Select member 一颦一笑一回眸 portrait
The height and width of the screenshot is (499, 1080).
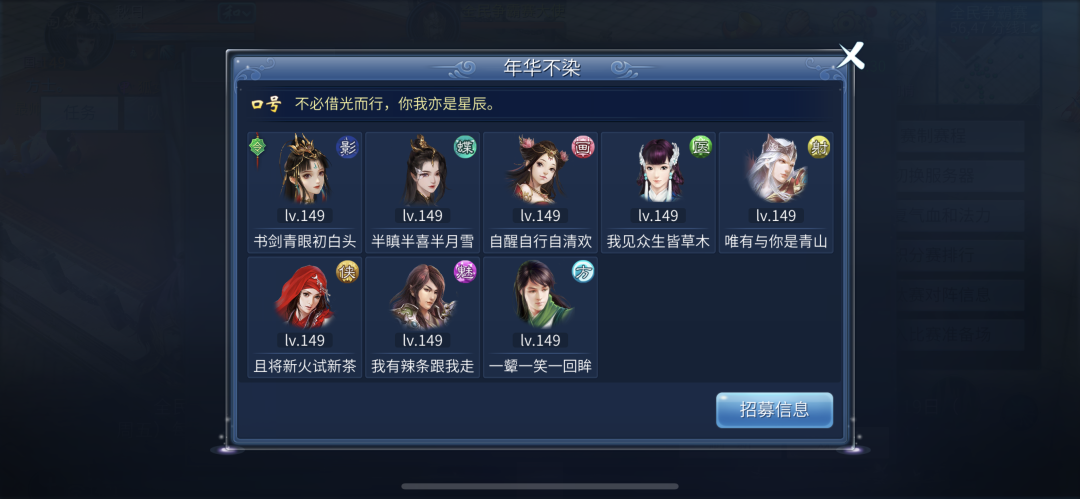click(x=540, y=294)
